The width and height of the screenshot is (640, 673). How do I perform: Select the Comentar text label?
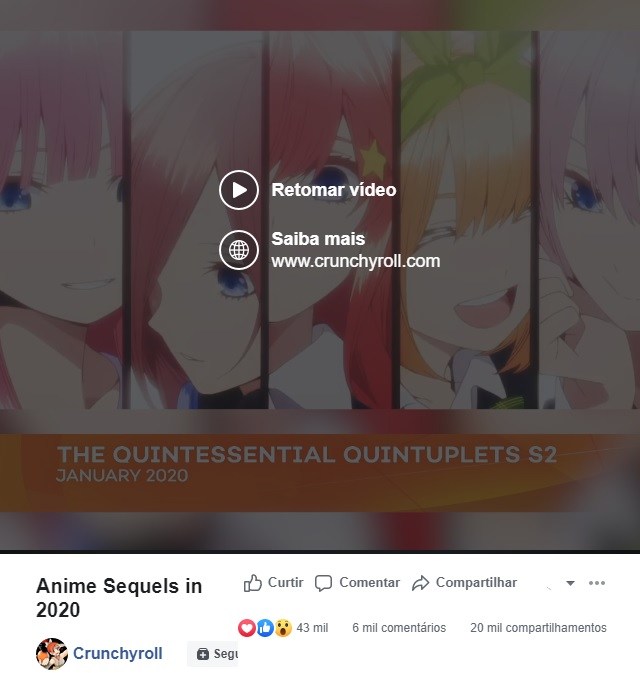tap(369, 582)
